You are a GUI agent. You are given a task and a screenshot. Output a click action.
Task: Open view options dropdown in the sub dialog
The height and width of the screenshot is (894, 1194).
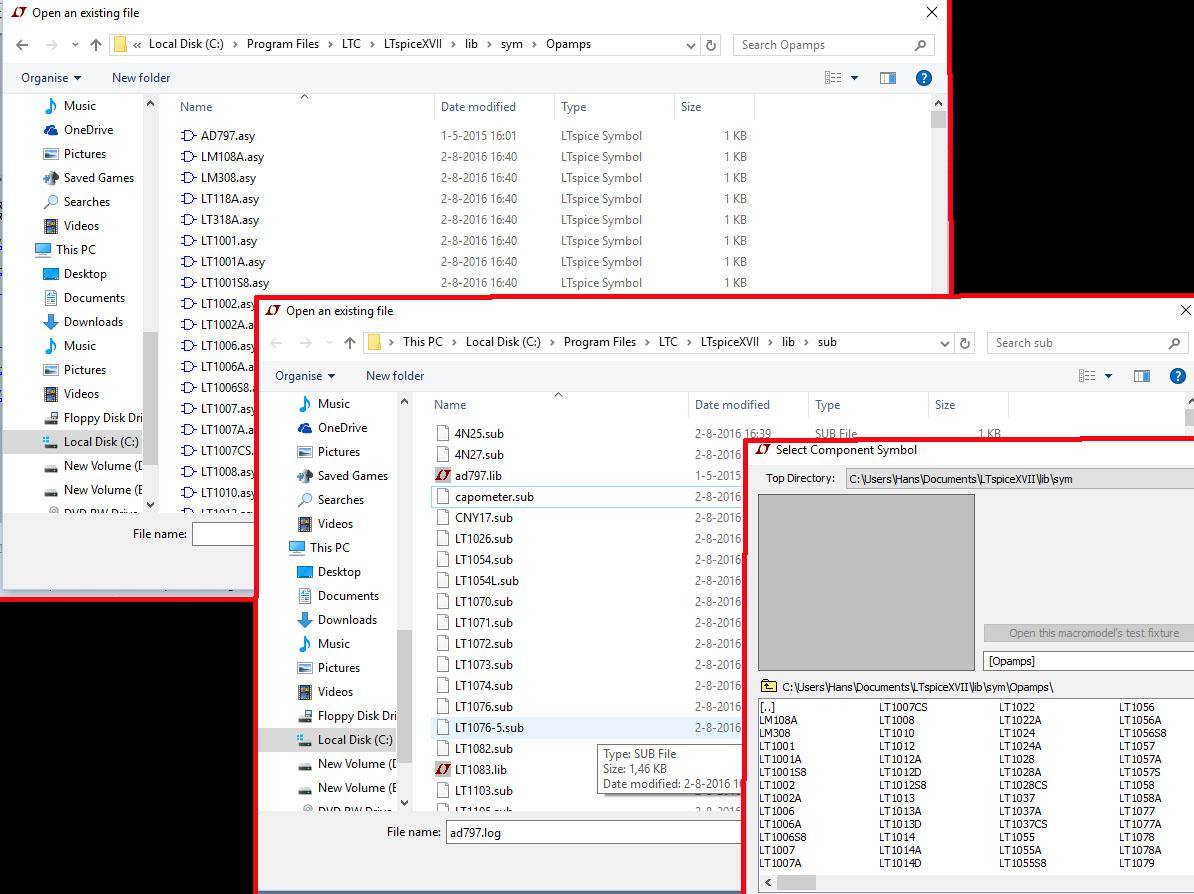point(1108,375)
